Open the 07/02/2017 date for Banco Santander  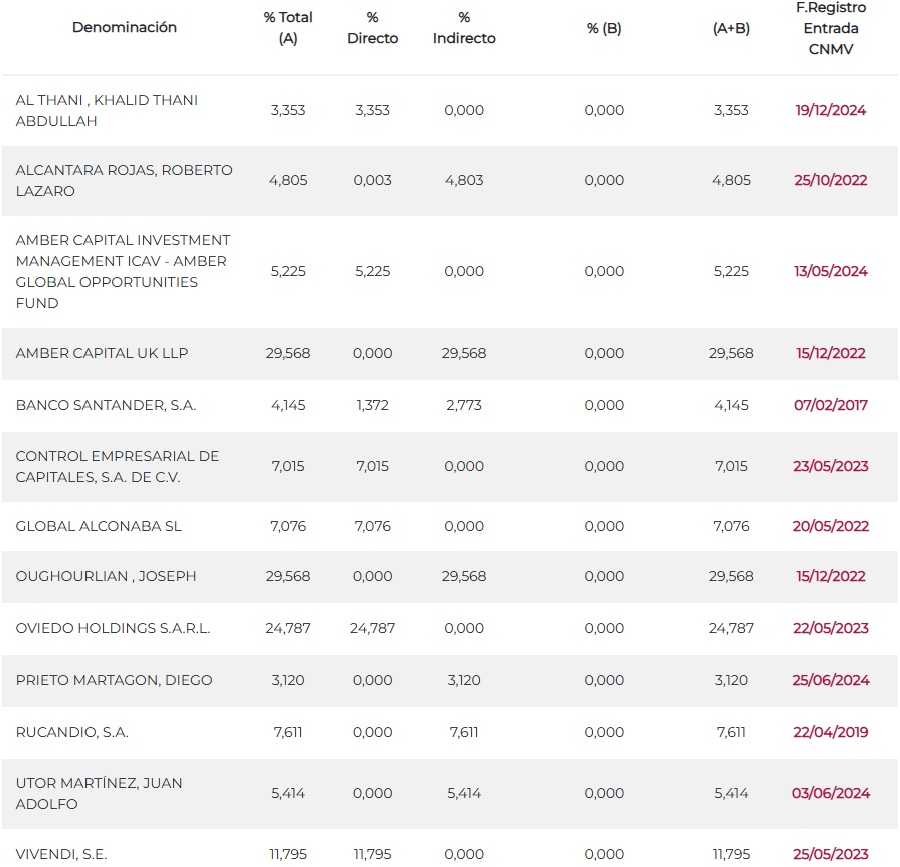tap(830, 406)
